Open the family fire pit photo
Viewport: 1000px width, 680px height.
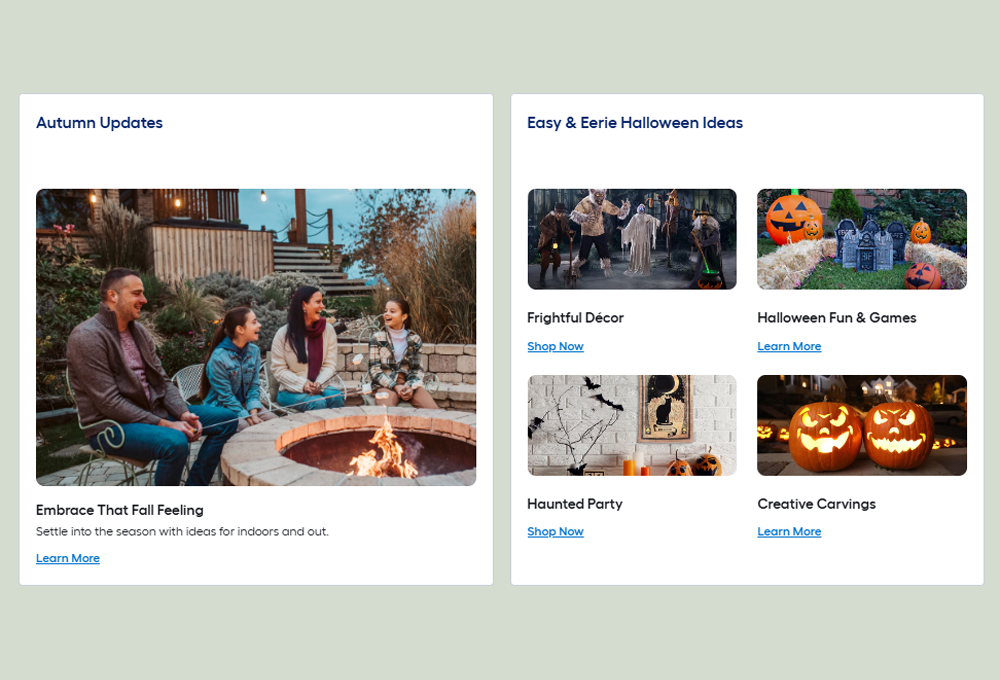pyautogui.click(x=256, y=337)
